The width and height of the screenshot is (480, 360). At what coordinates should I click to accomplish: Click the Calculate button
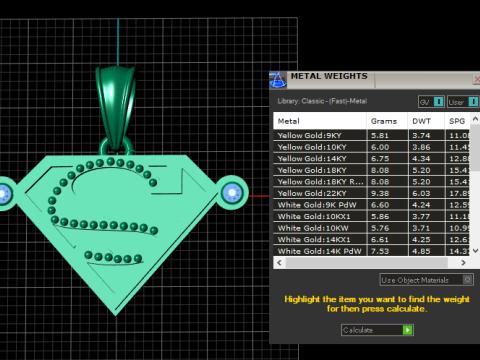click(x=377, y=330)
